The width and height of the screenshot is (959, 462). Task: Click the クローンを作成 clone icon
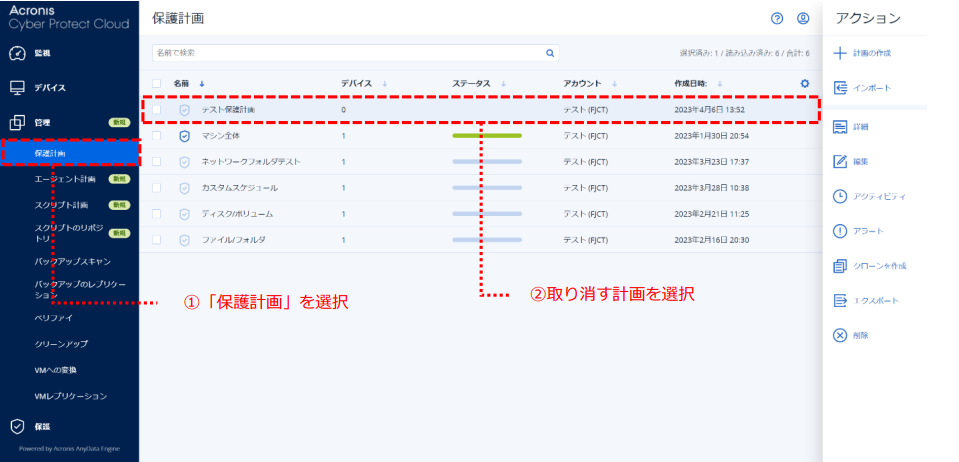[840, 266]
